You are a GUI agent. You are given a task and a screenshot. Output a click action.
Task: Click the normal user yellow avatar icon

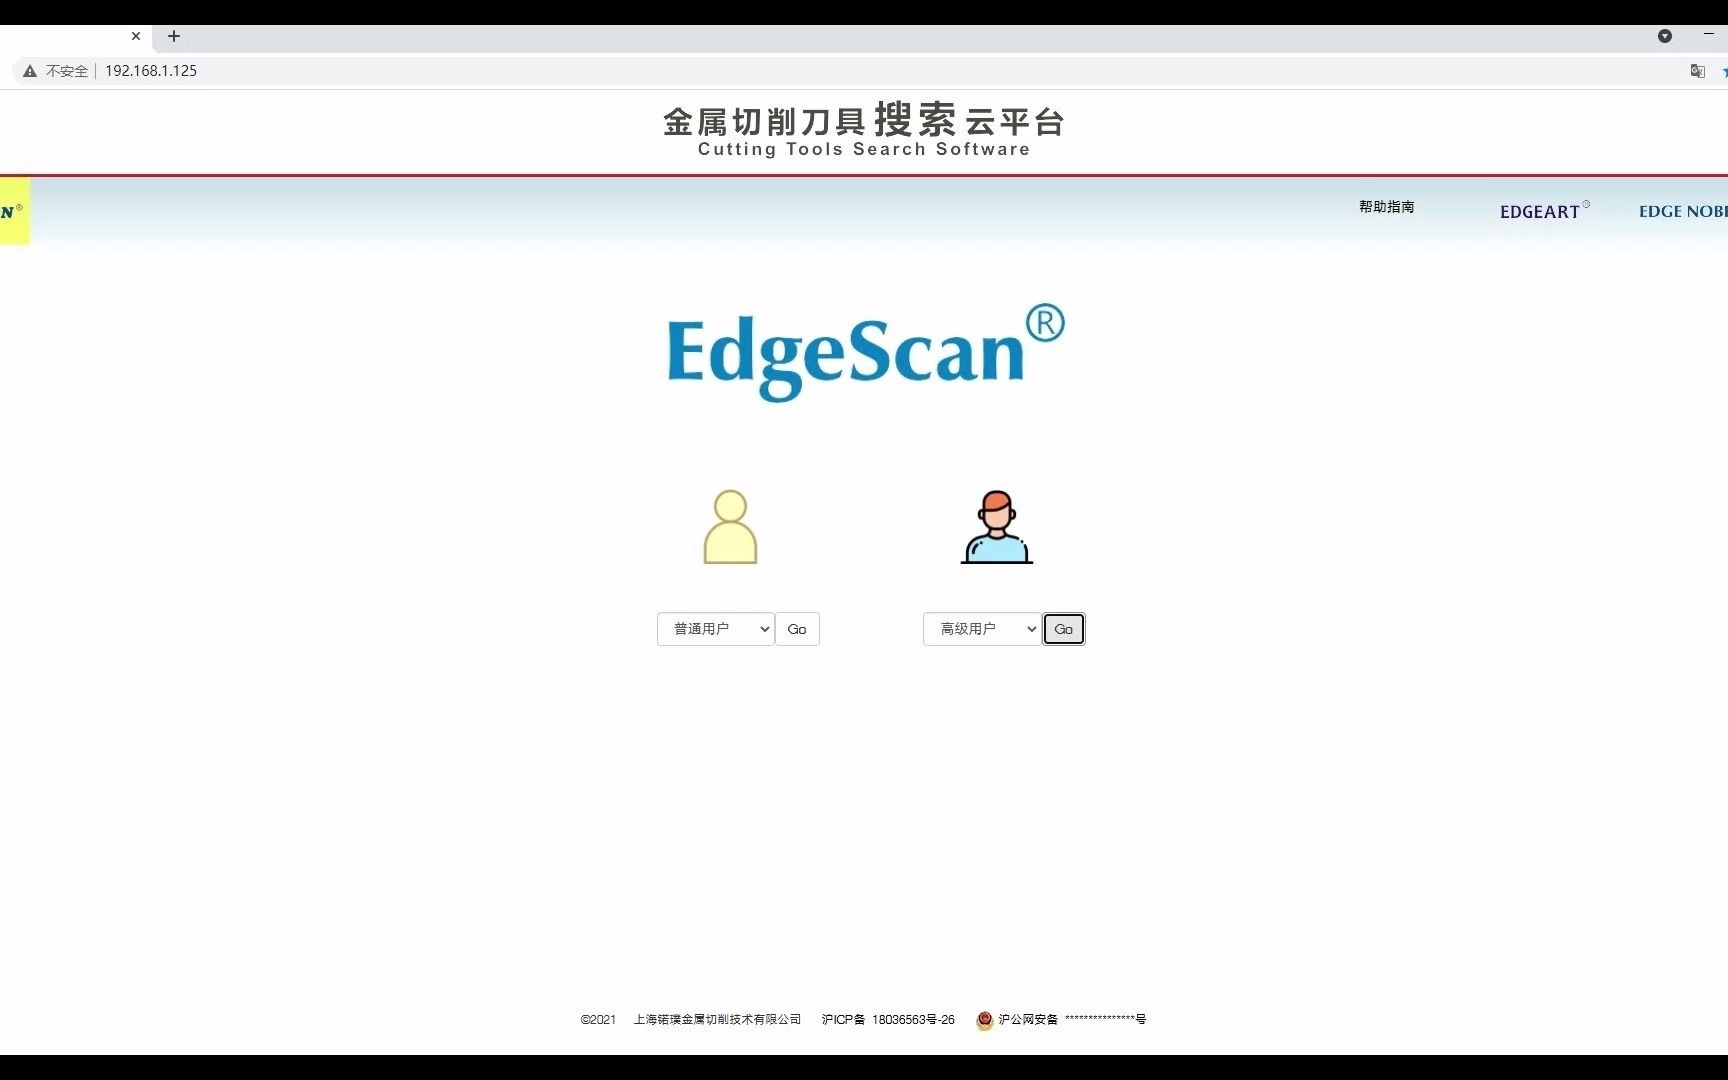point(730,527)
